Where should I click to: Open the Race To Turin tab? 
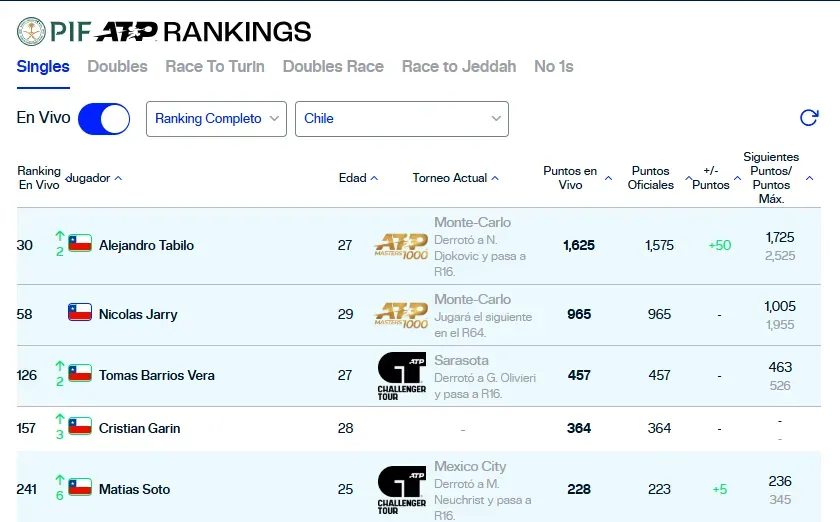coord(215,66)
